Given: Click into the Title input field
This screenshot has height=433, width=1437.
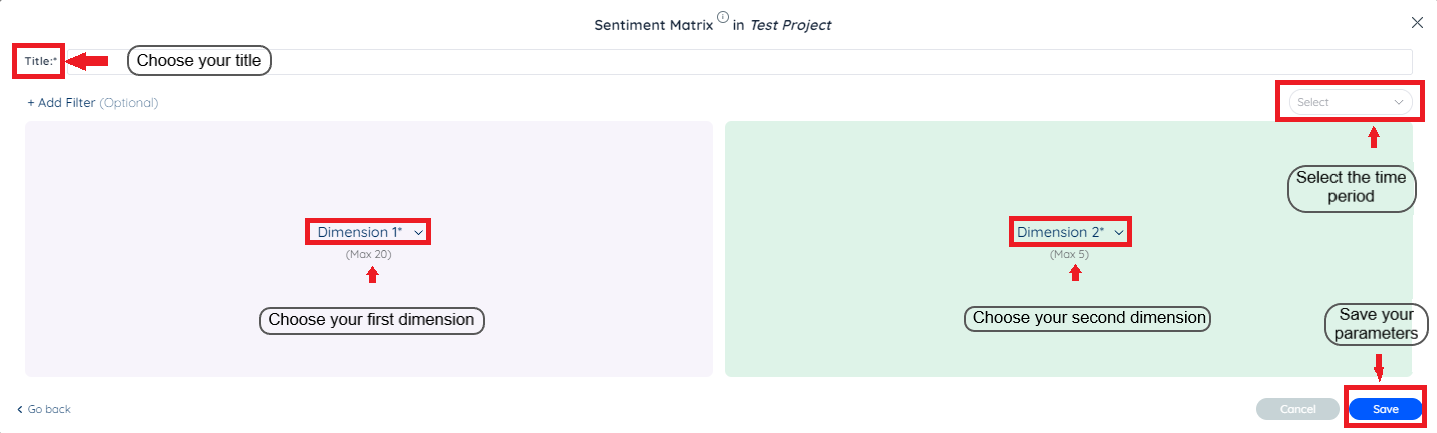Looking at the screenshot, I should pos(800,61).
